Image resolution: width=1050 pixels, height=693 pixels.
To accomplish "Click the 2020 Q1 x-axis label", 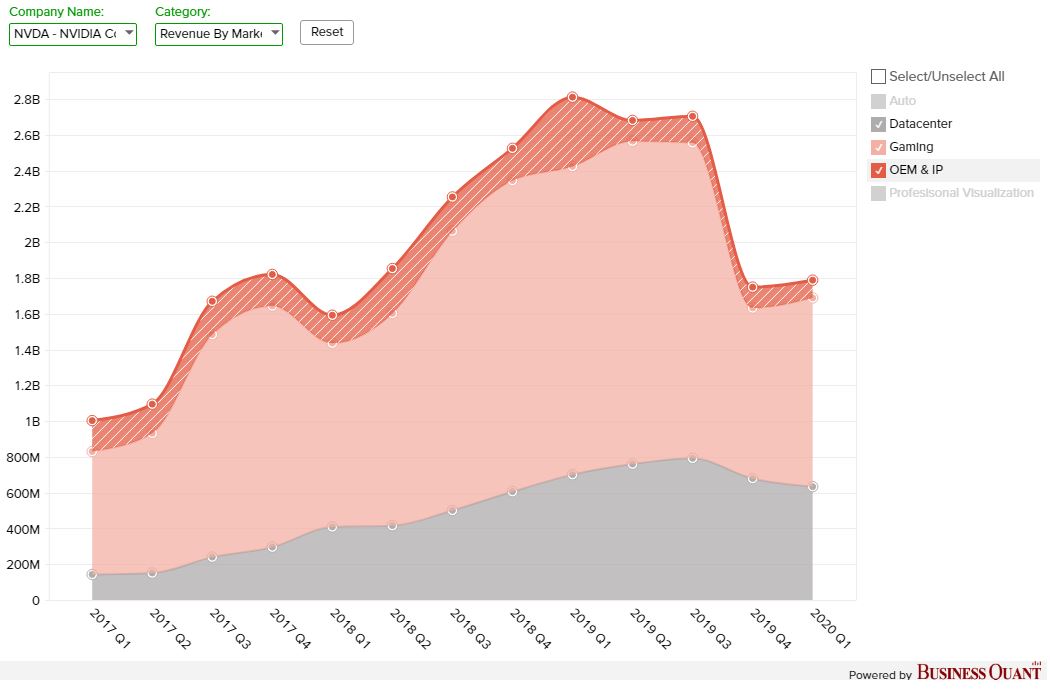I will point(830,629).
